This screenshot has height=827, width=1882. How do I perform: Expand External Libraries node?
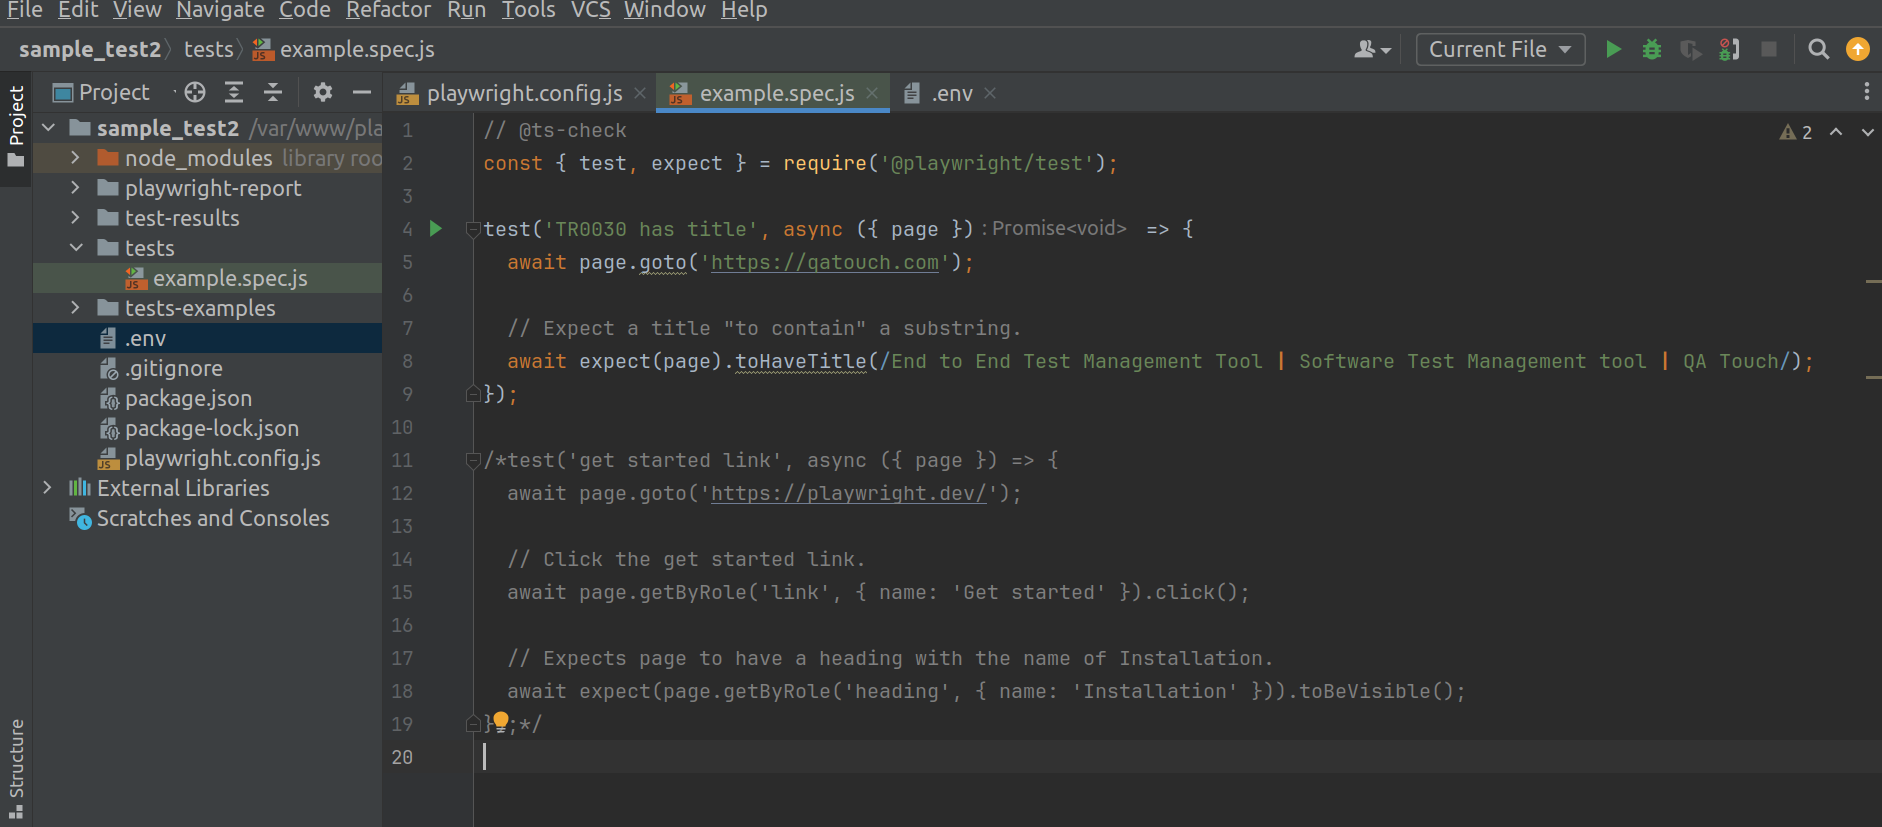pos(48,488)
